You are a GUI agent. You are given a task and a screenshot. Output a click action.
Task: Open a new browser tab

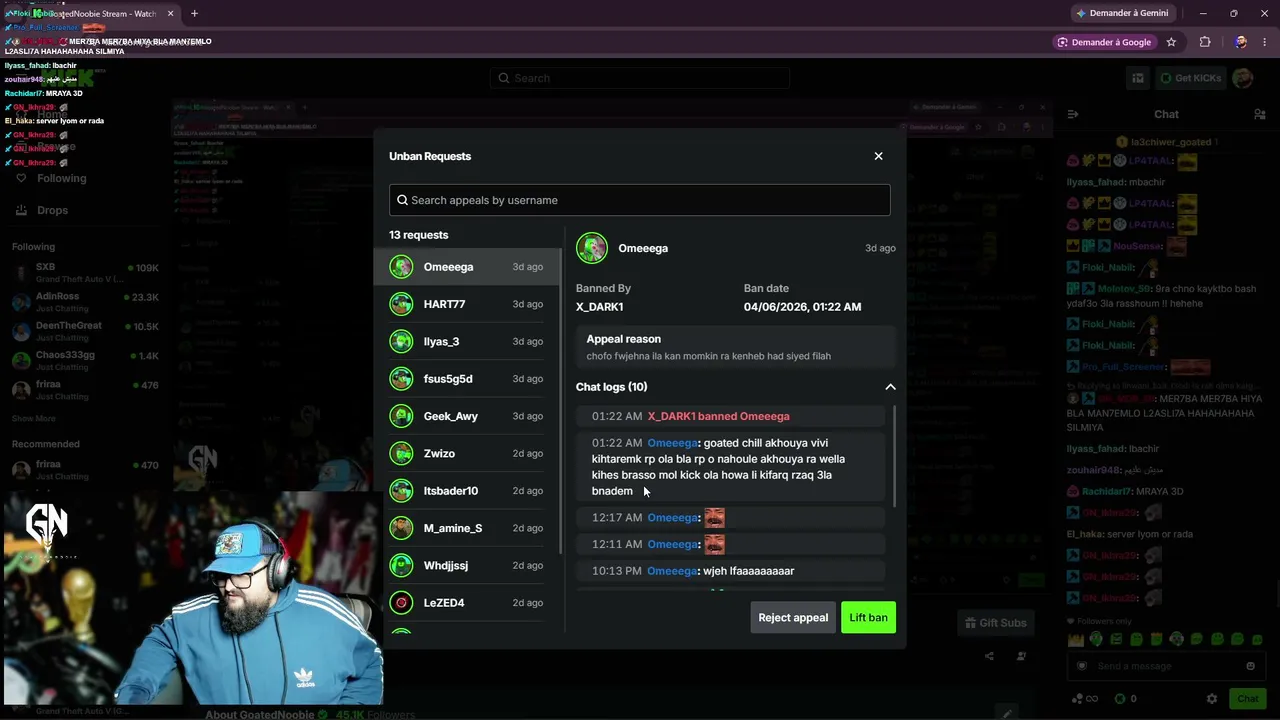coord(194,14)
